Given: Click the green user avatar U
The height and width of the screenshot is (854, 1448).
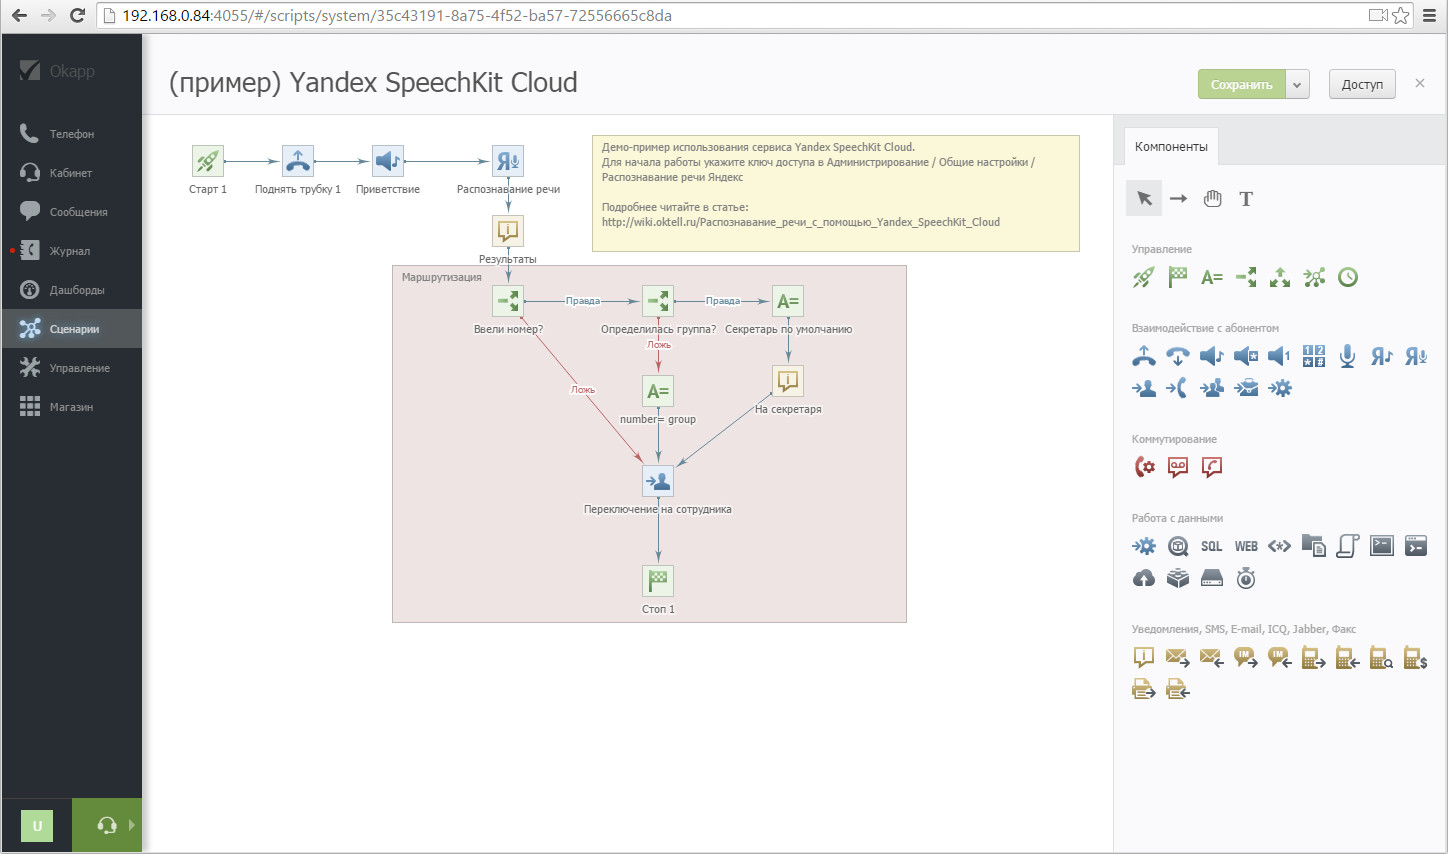Looking at the screenshot, I should (37, 825).
